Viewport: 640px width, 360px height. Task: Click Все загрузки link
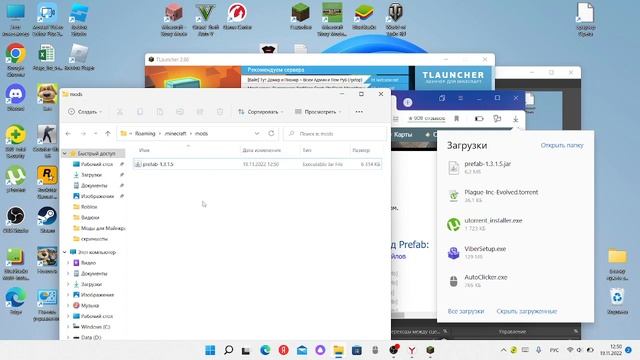click(x=466, y=311)
